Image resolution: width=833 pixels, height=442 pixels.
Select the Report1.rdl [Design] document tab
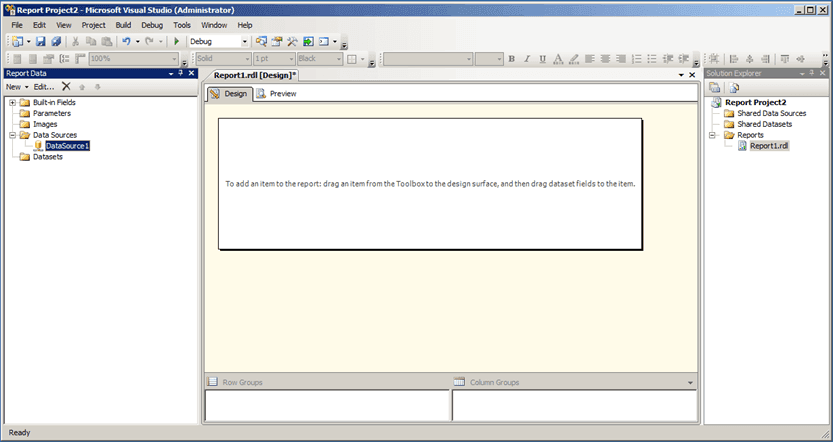pos(255,75)
